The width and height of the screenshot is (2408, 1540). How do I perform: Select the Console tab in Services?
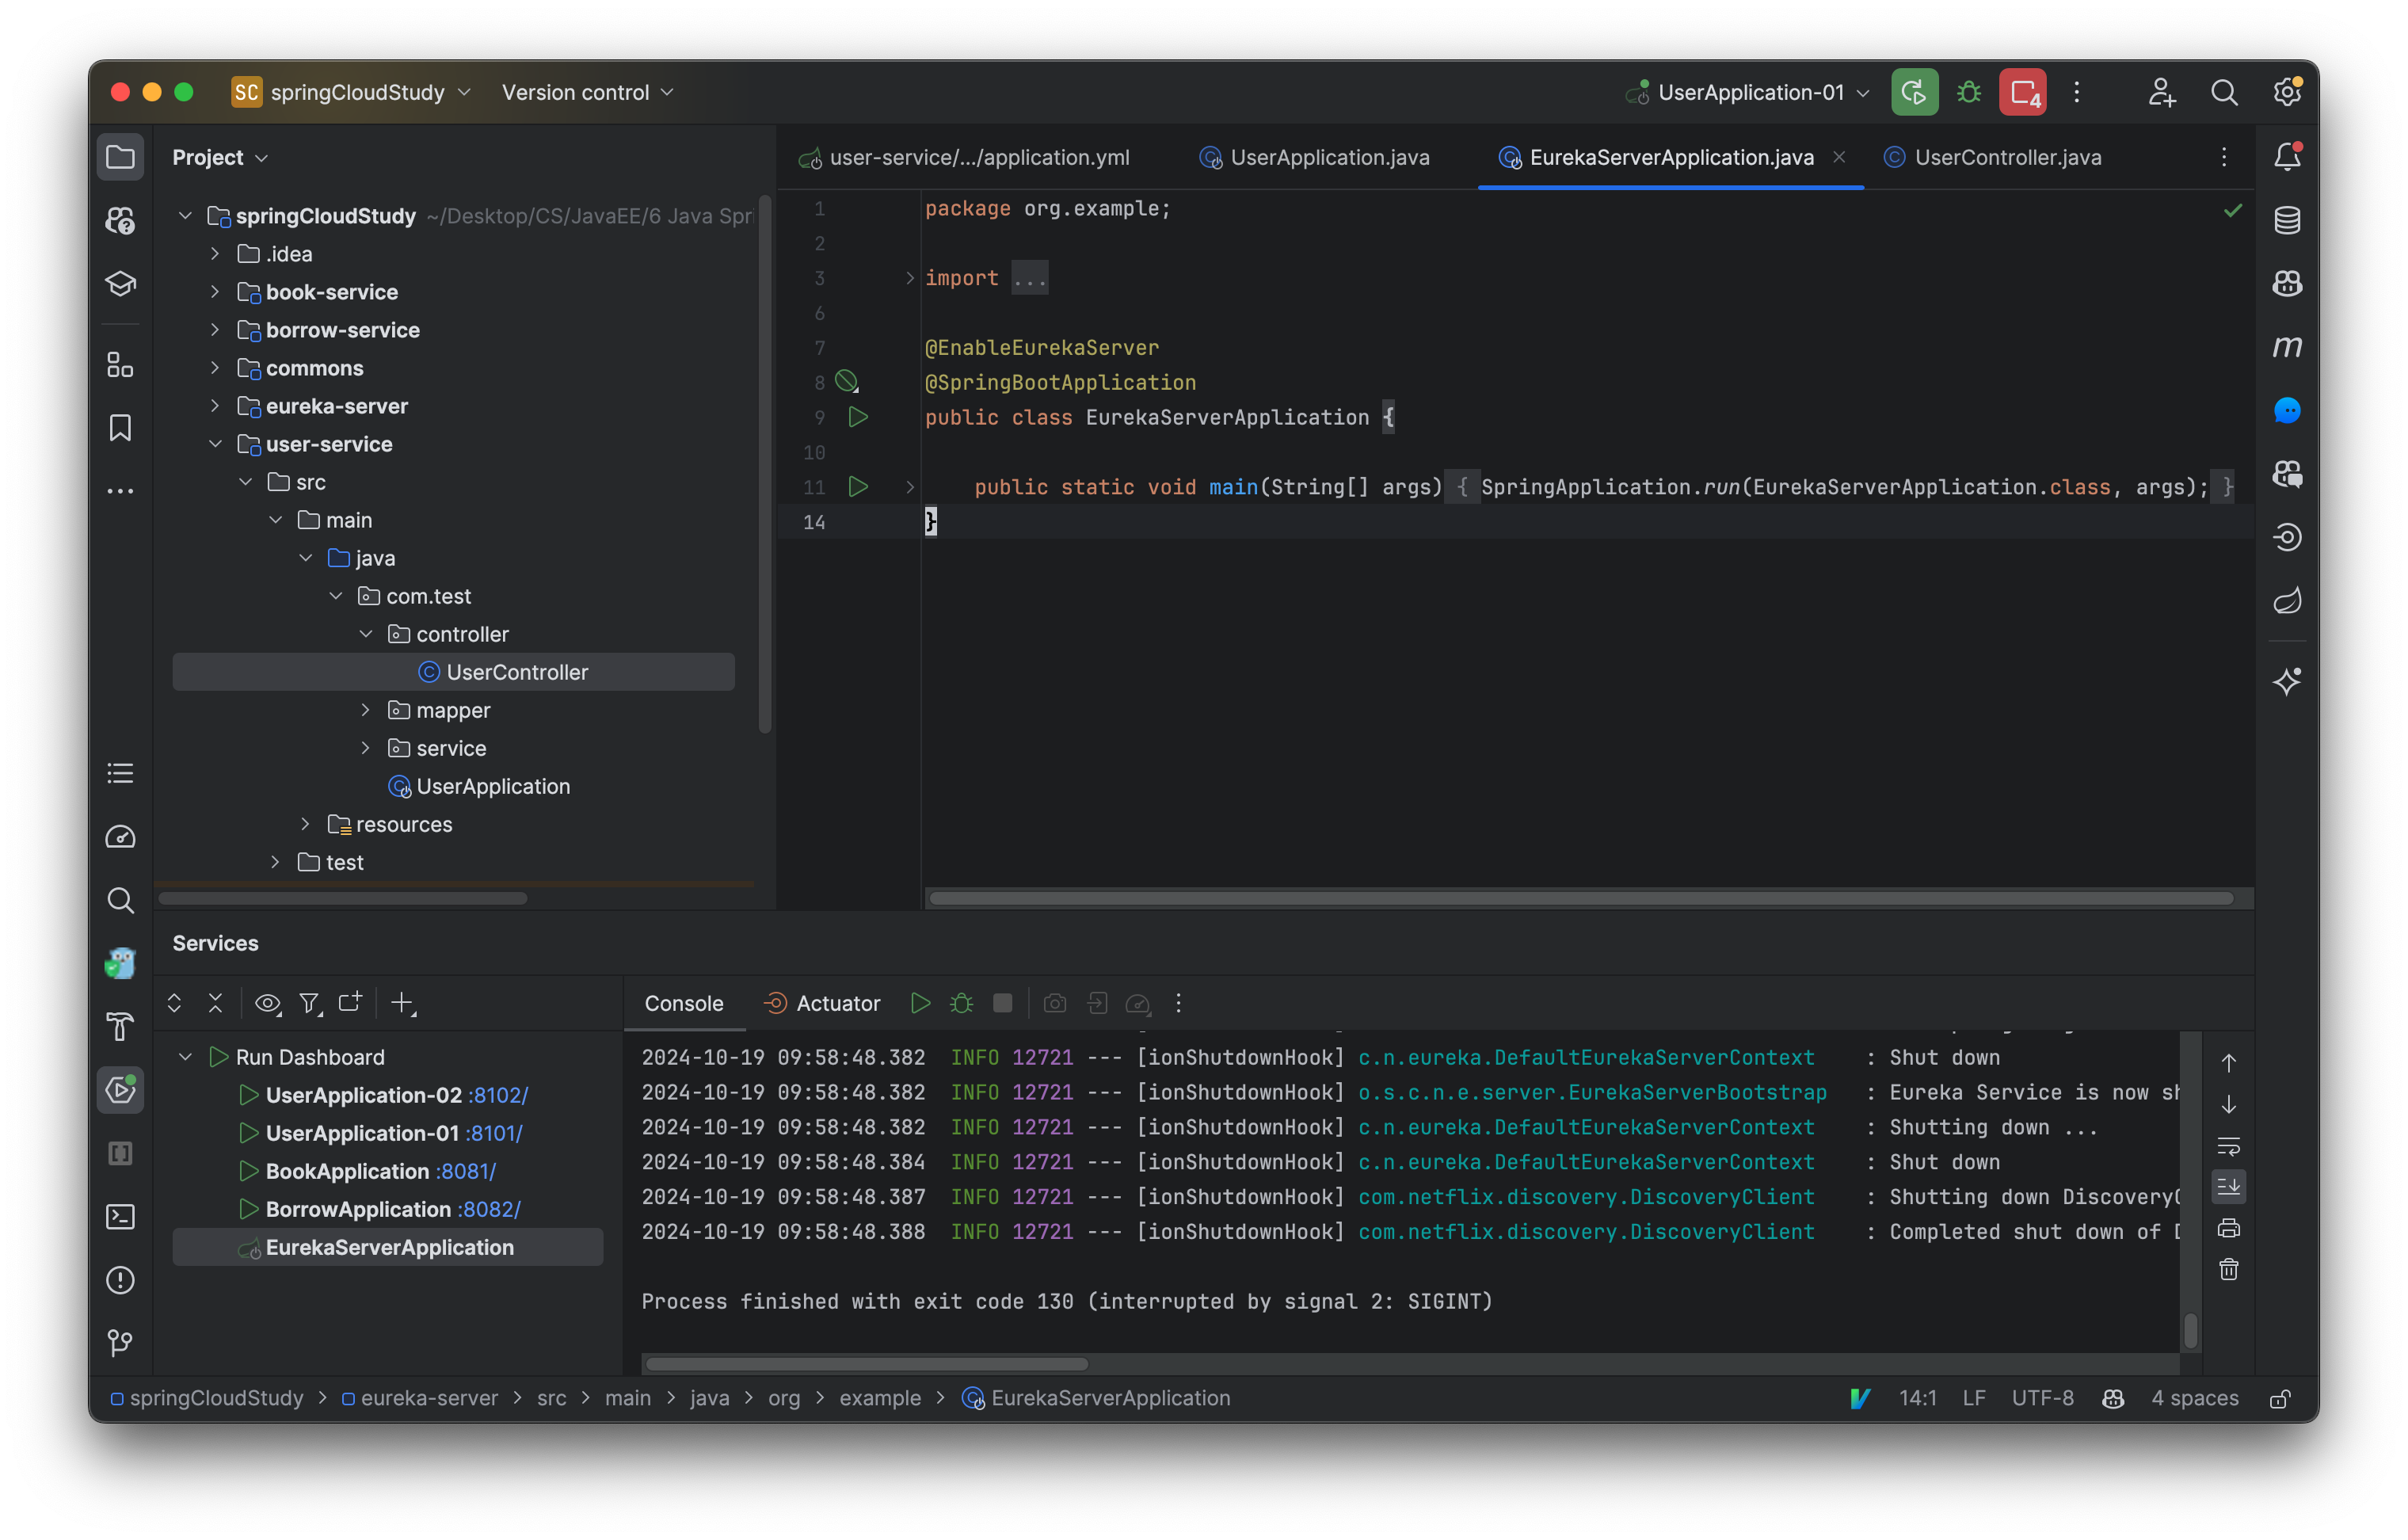click(x=684, y=1003)
